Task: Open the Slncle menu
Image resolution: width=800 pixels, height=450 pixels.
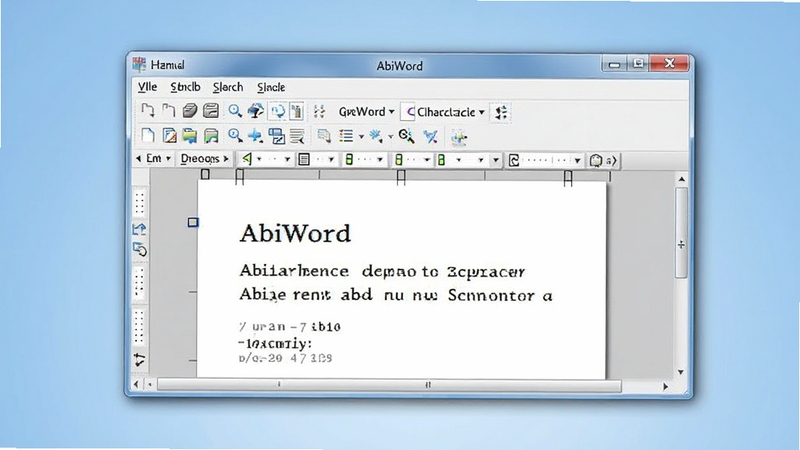Action: pos(271,87)
